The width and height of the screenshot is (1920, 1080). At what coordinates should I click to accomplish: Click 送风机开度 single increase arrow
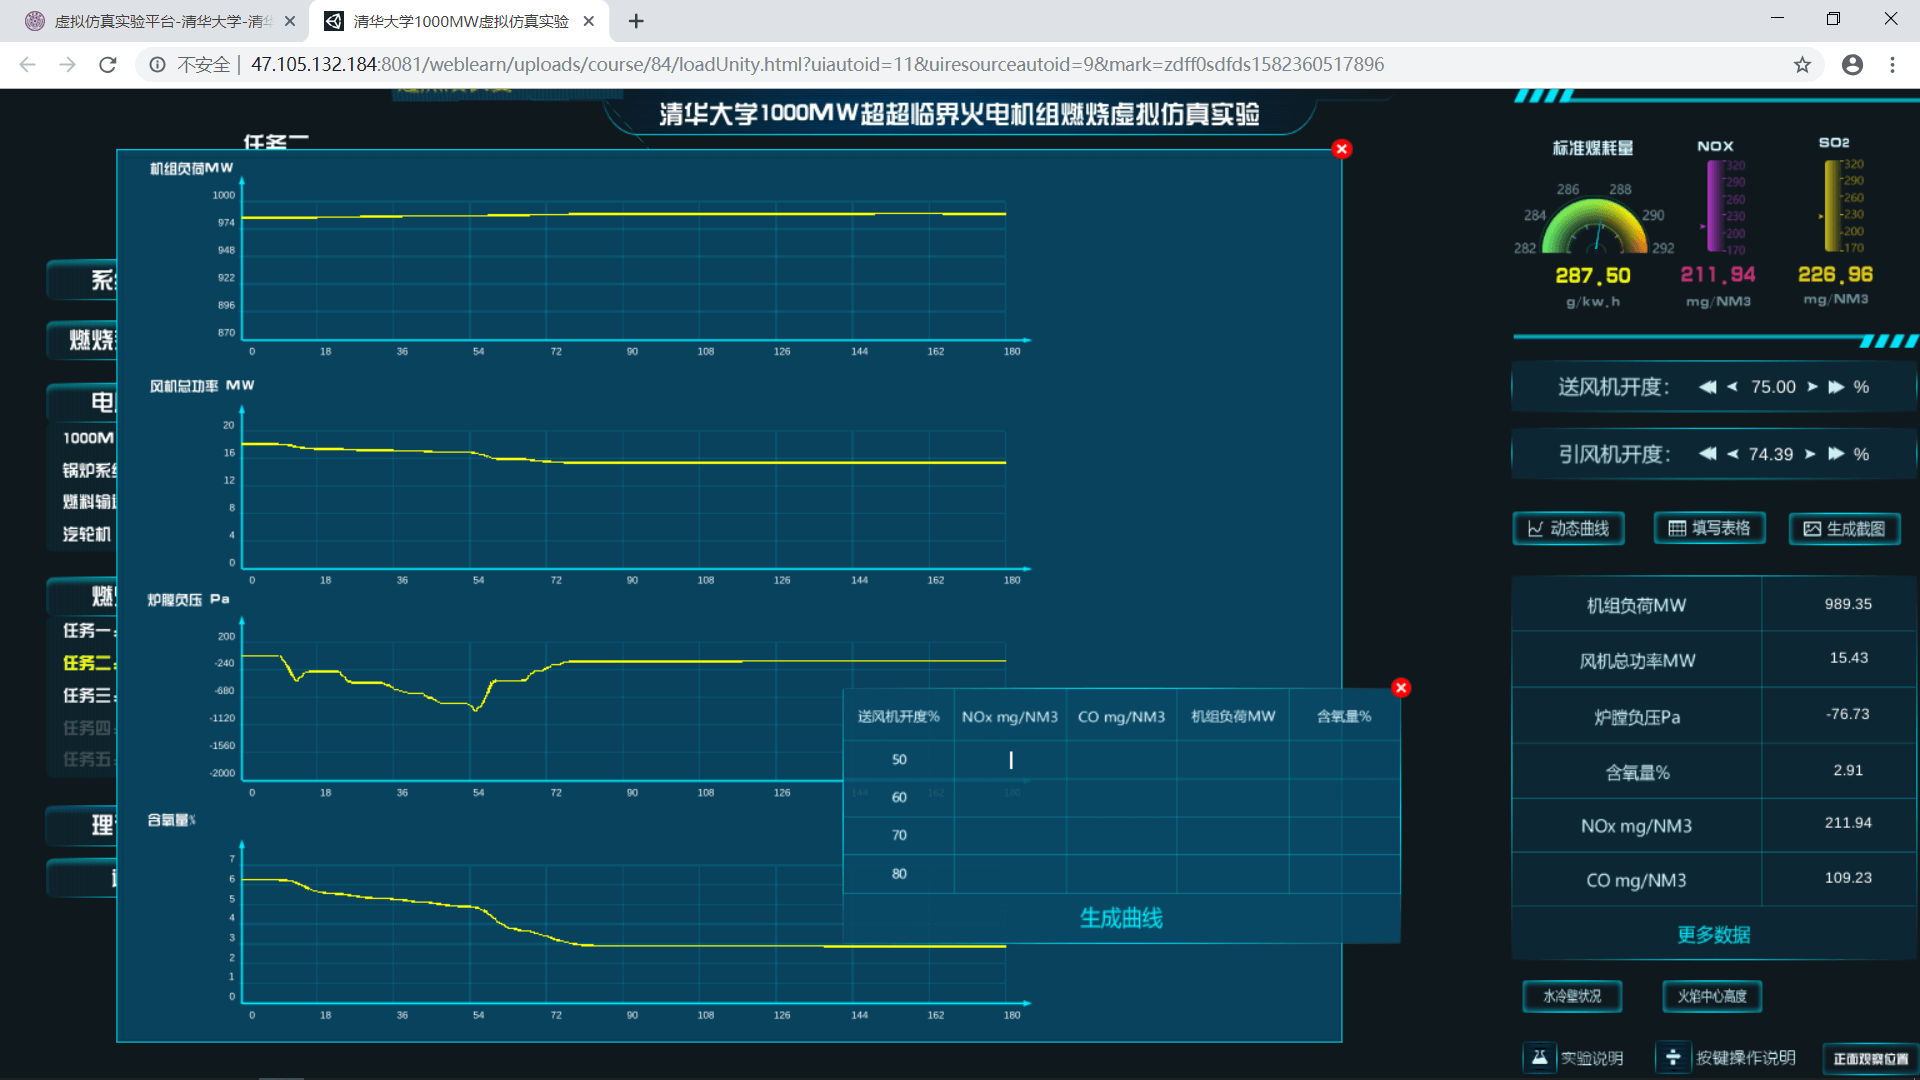click(x=1813, y=387)
